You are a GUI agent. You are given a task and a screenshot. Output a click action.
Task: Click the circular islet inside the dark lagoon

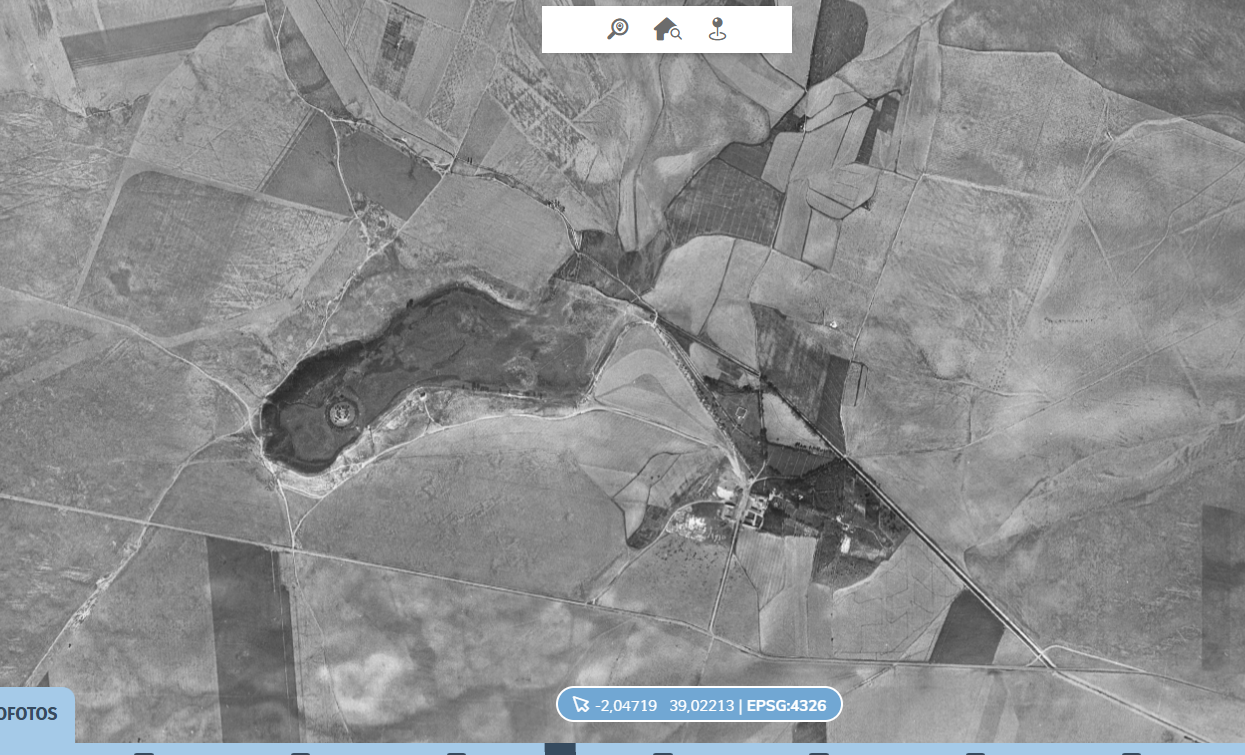point(340,410)
